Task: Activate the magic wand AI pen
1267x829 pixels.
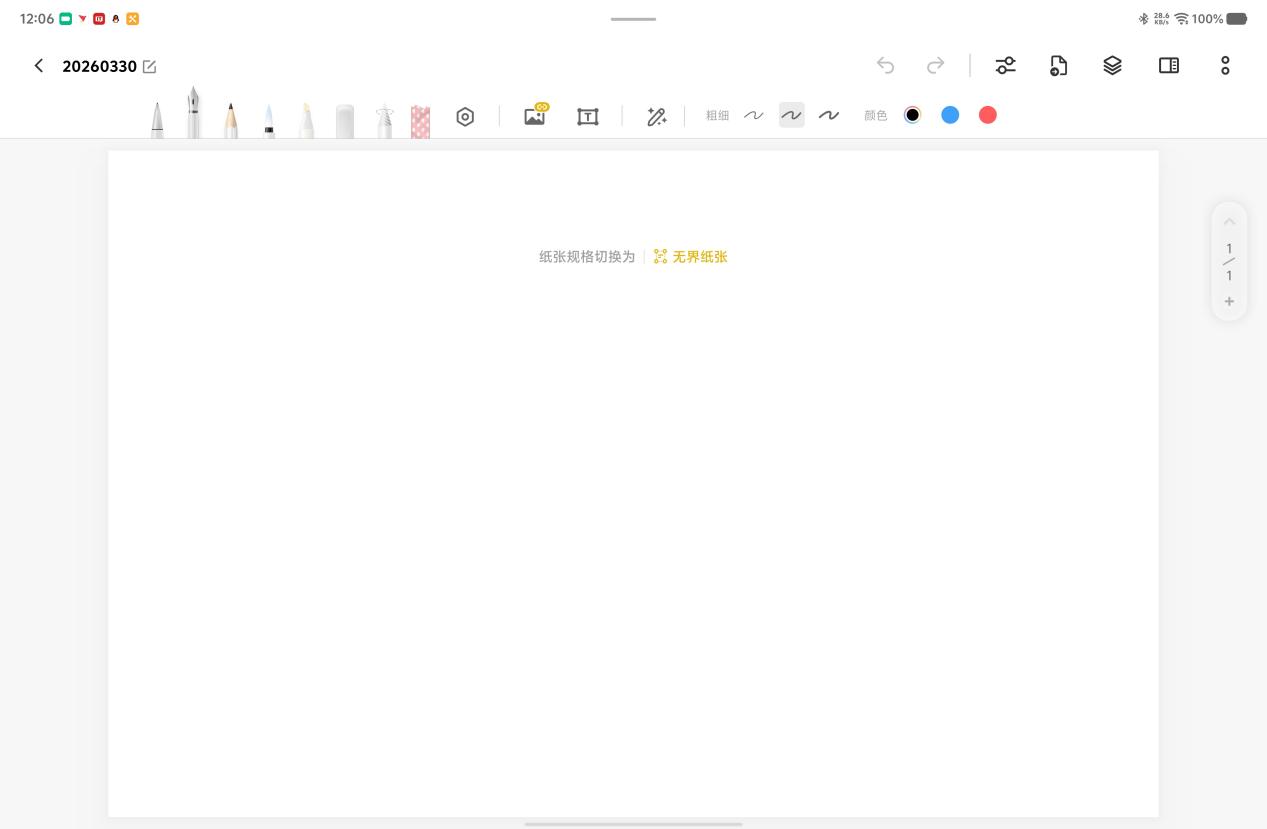Action: tap(656, 117)
